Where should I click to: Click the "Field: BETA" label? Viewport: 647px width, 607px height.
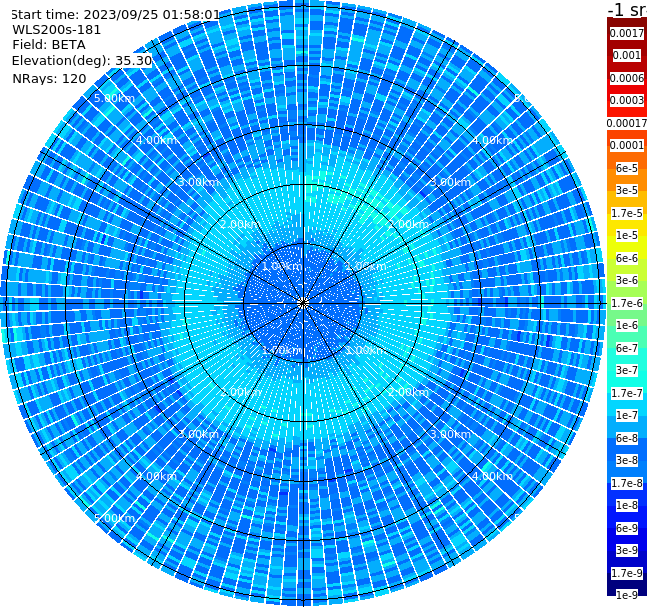point(49,45)
